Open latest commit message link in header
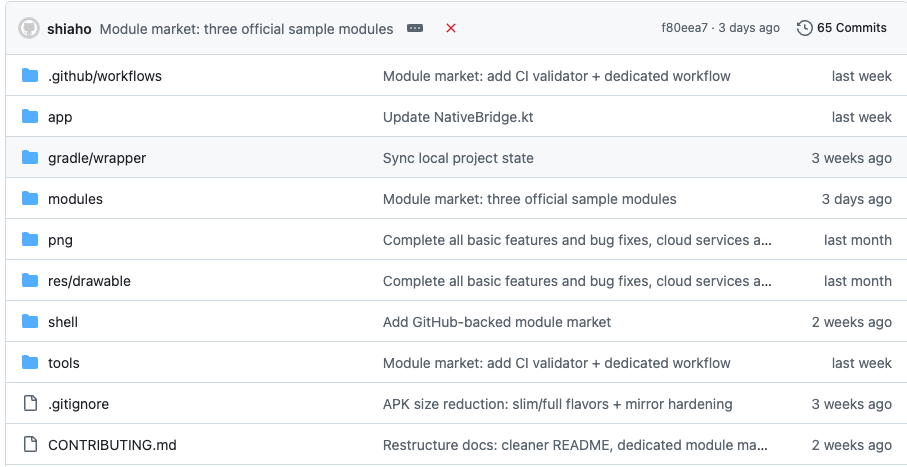Viewport: 907px width, 467px height. (x=246, y=29)
